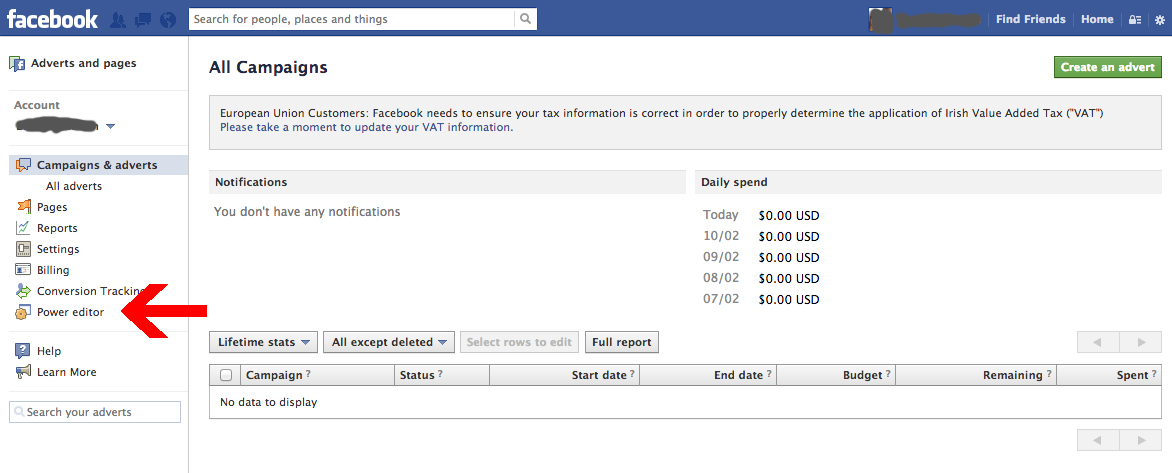The width and height of the screenshot is (1172, 473).
Task: Click the Reports chart icon
Action: pyautogui.click(x=24, y=228)
